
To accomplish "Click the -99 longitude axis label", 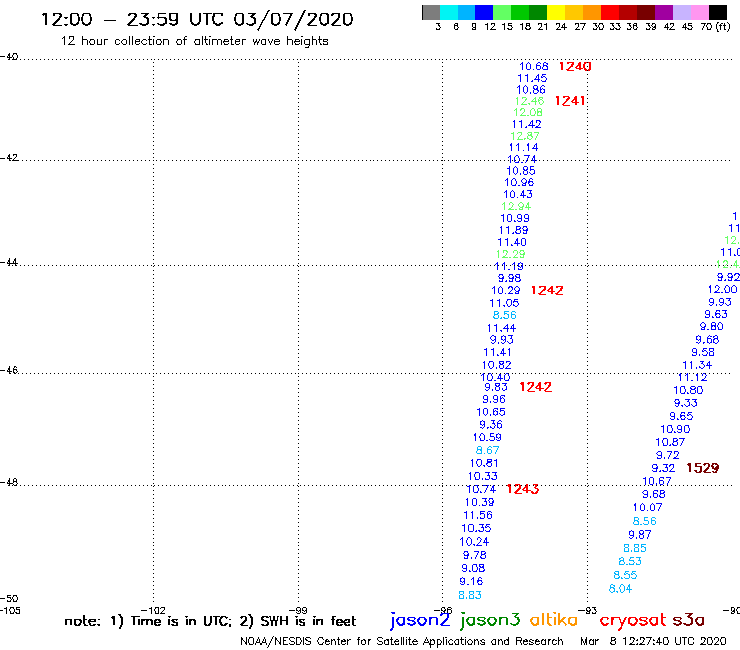I will pos(298,610).
